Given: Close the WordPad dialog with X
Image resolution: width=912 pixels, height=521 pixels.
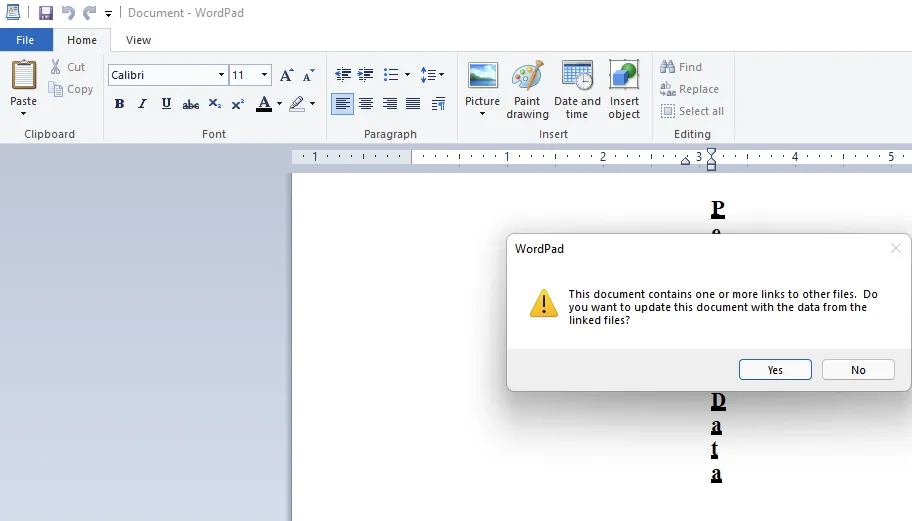Looking at the screenshot, I should pos(895,248).
